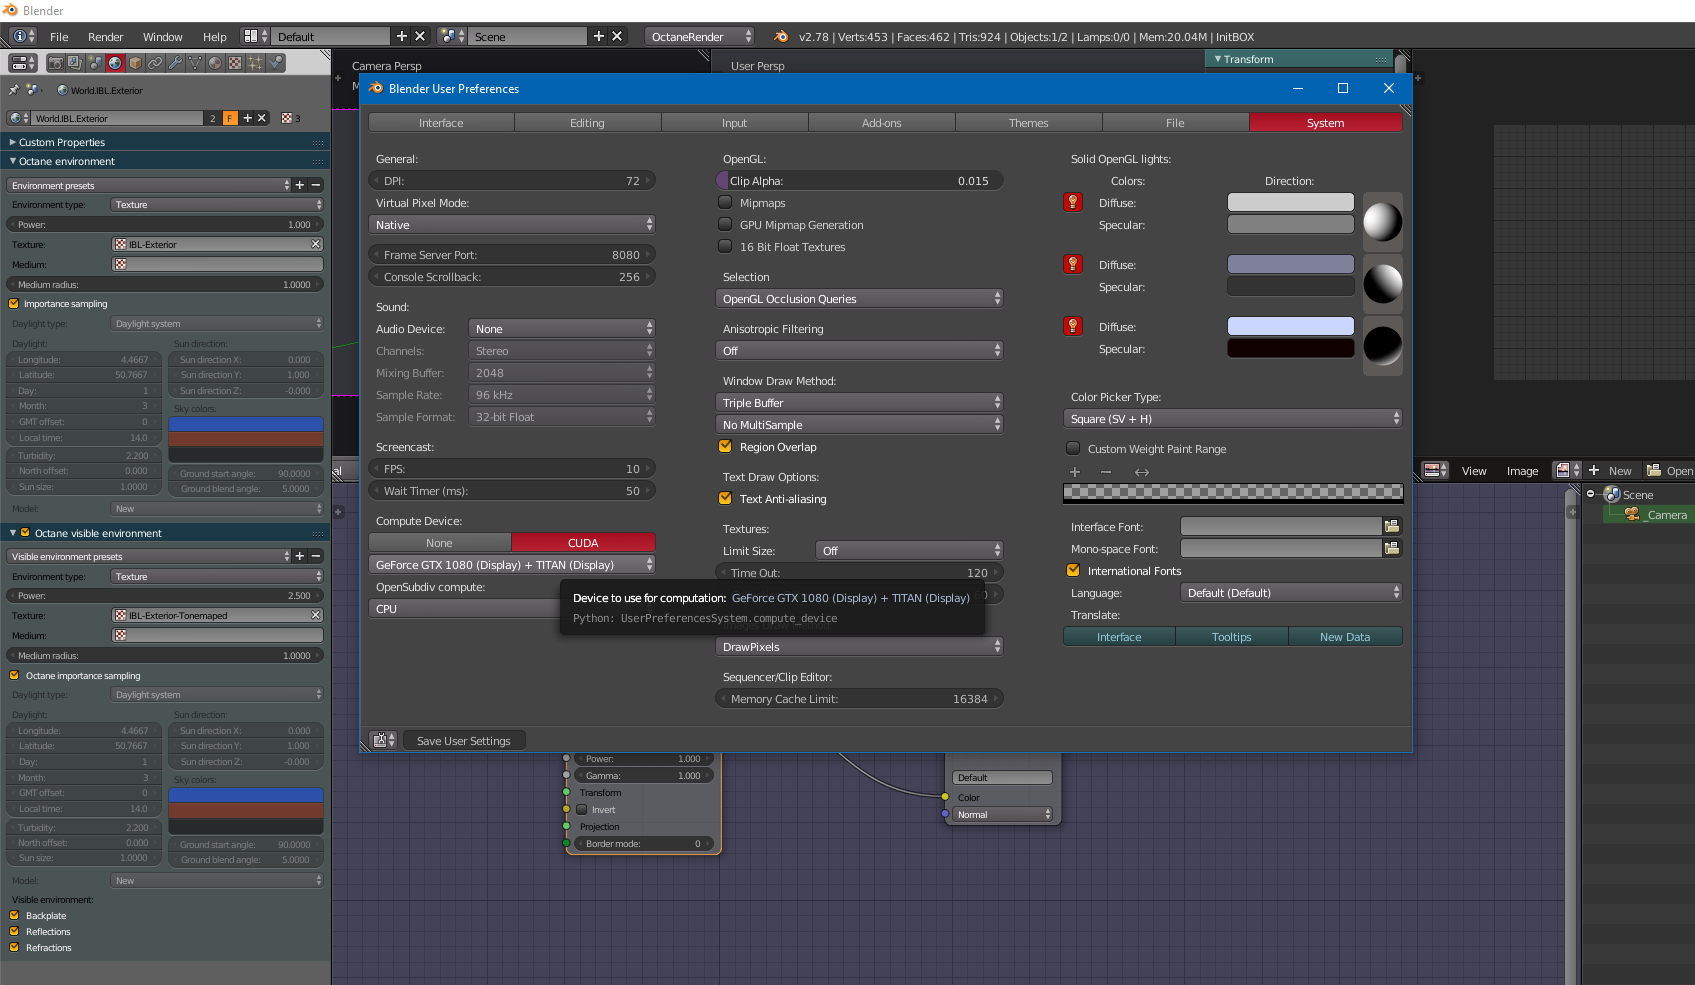Select None as the Compute Device
1695x985 pixels.
[x=439, y=543]
